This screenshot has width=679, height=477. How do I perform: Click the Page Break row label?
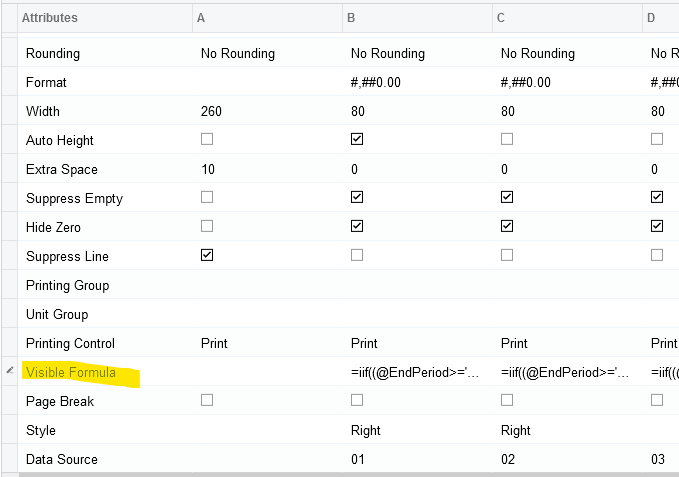(60, 401)
